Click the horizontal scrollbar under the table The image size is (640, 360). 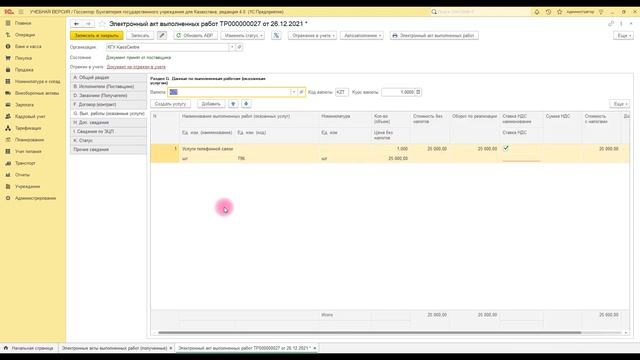point(369,333)
